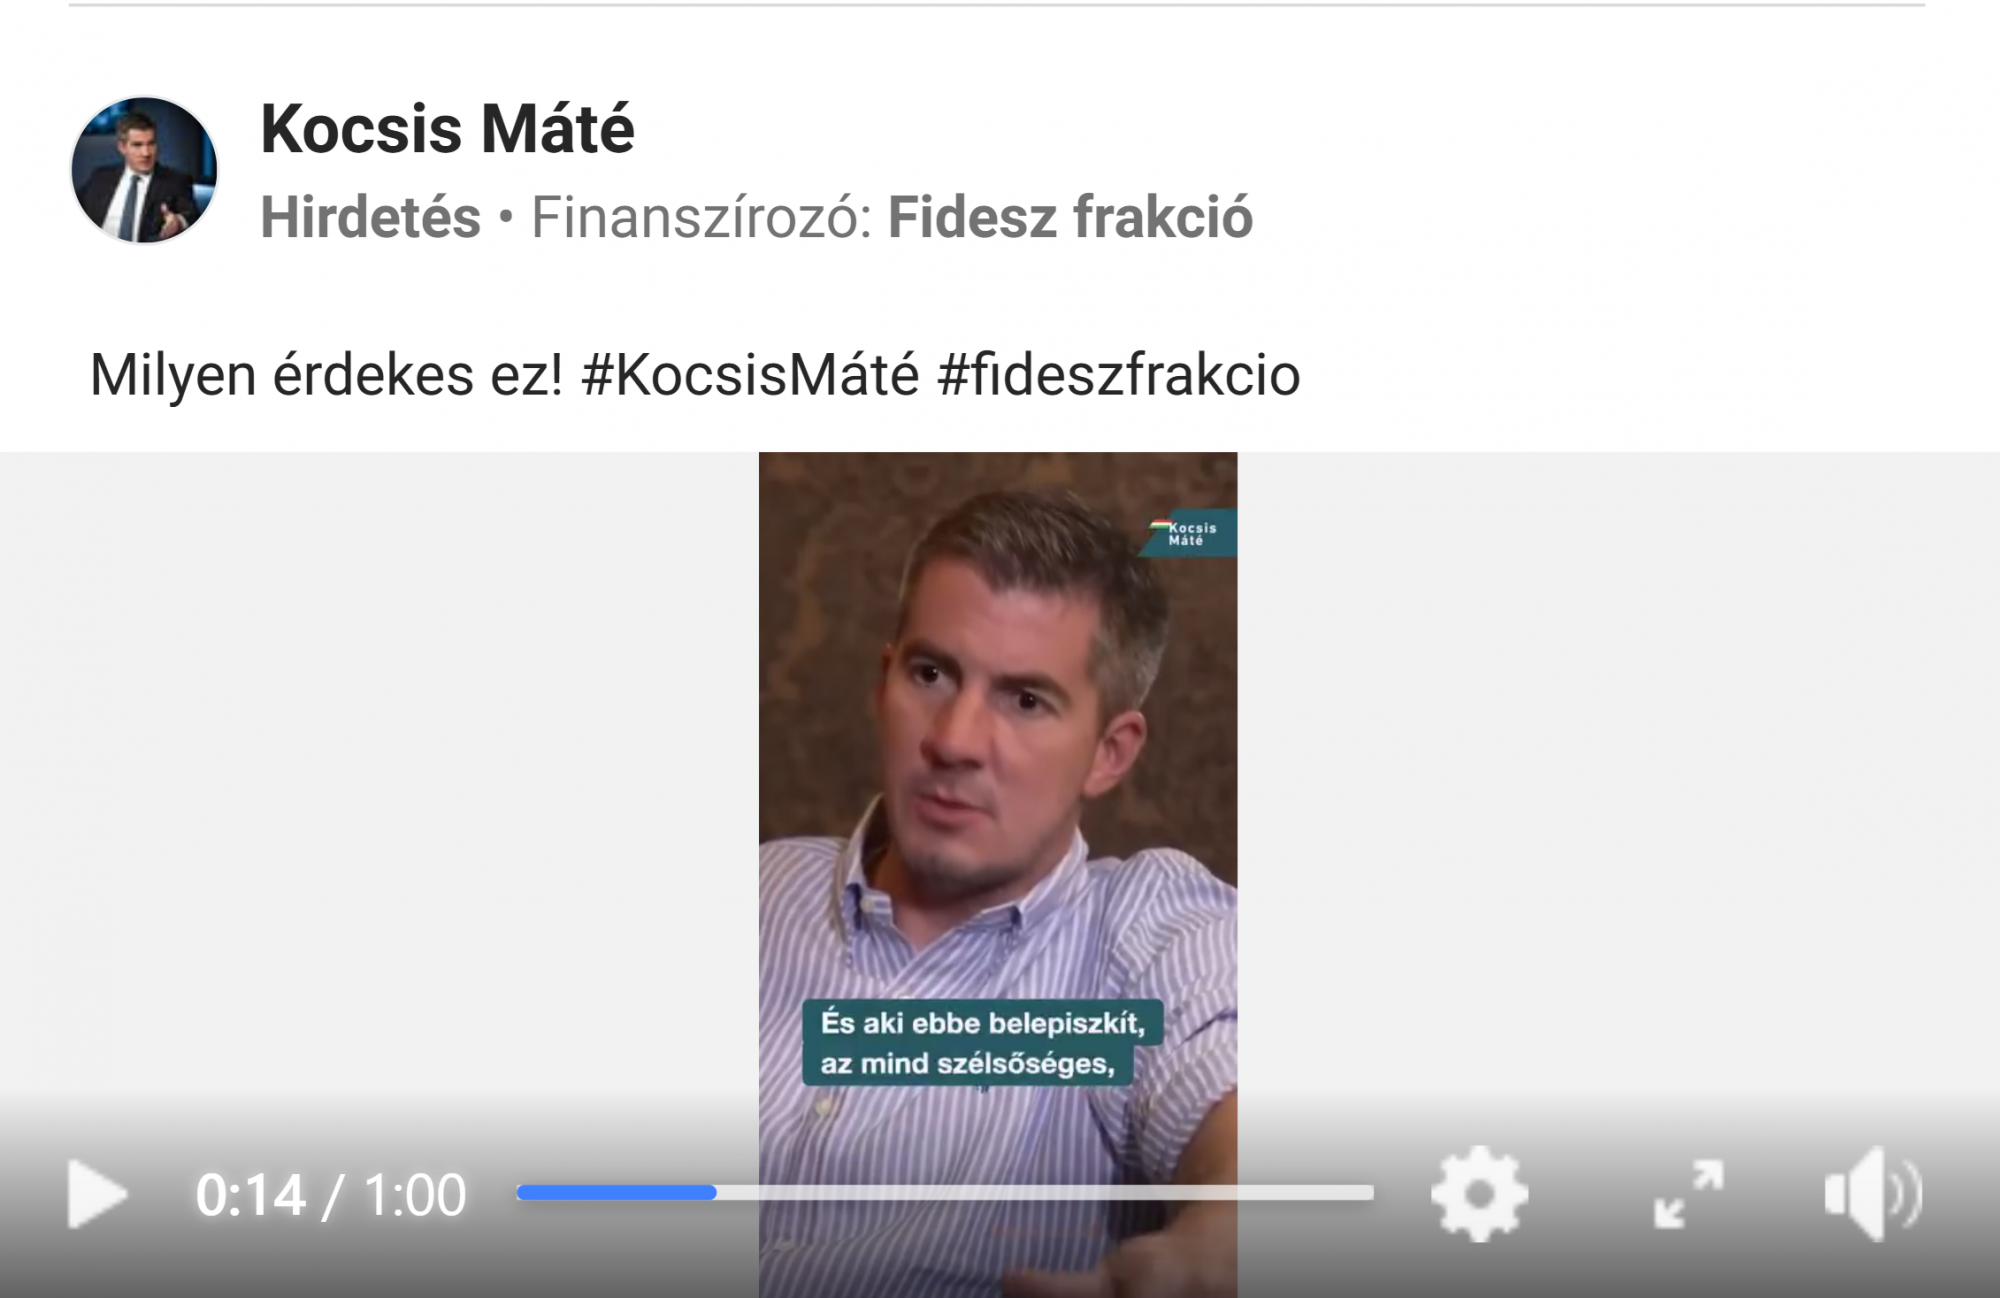Click the blue played section of the seek bar
This screenshot has height=1298, width=2000.
pos(616,1192)
